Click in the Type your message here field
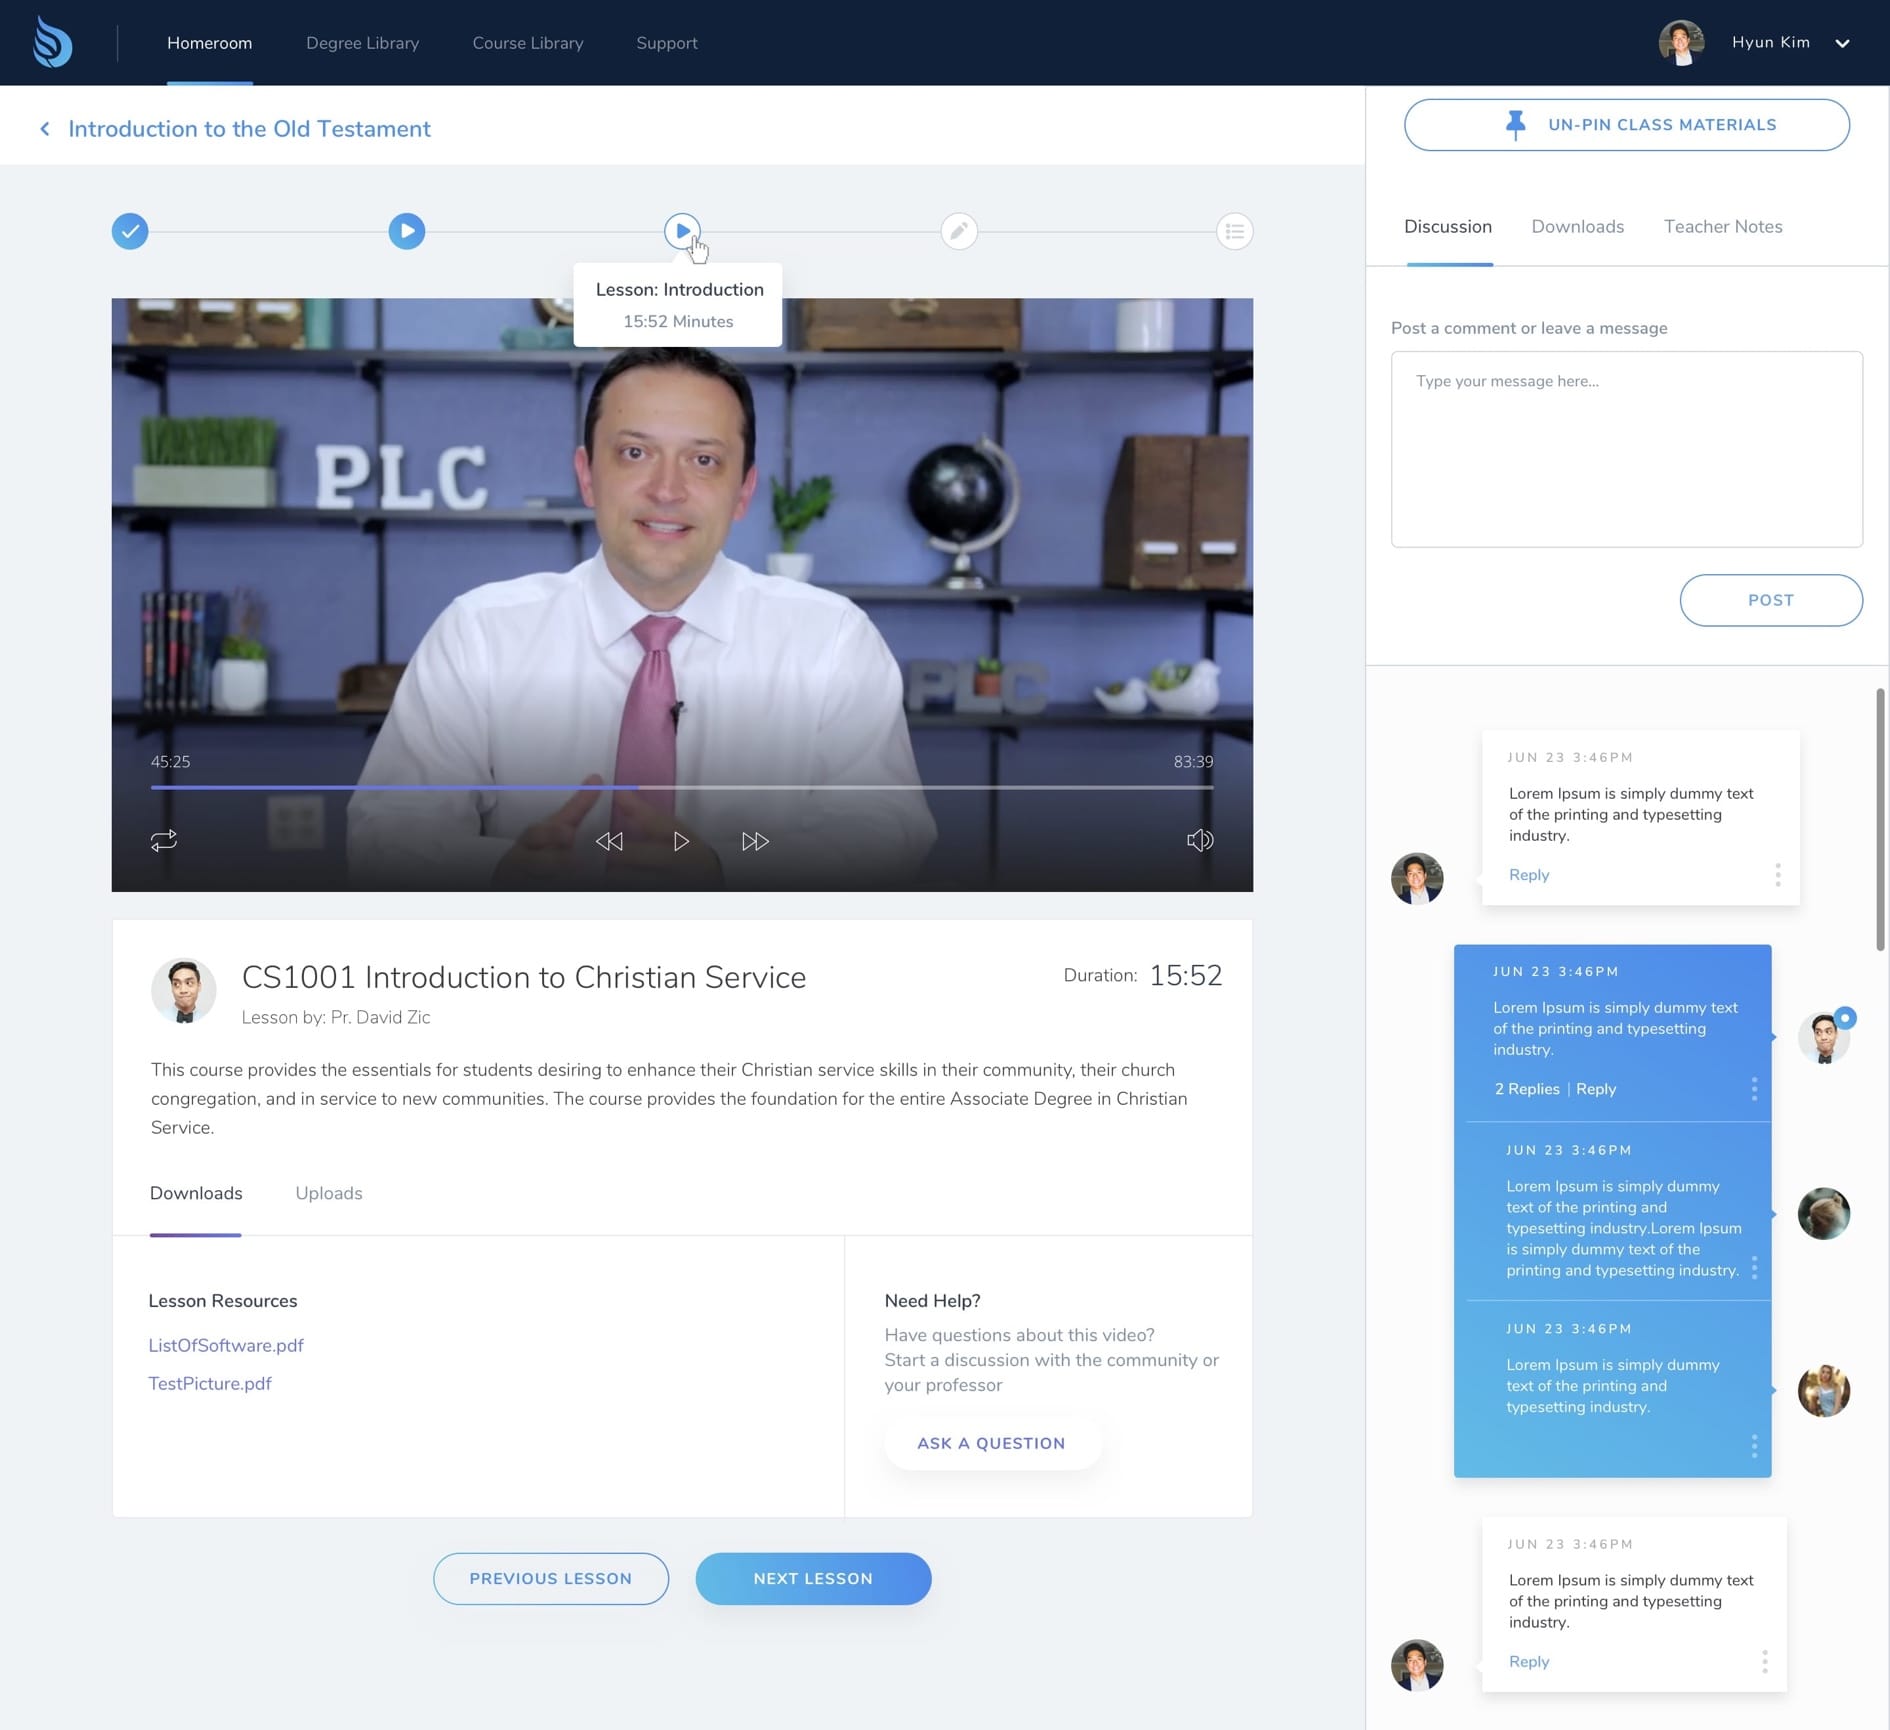1890x1730 pixels. point(1626,449)
